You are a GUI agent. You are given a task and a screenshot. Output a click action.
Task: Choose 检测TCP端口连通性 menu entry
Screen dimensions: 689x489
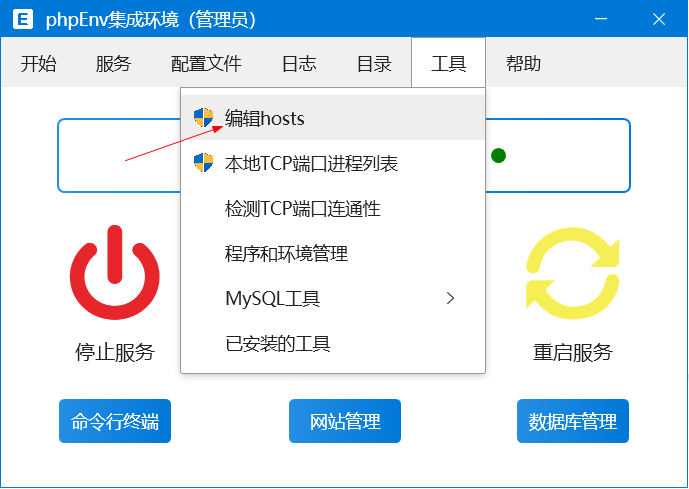[x=333, y=208]
